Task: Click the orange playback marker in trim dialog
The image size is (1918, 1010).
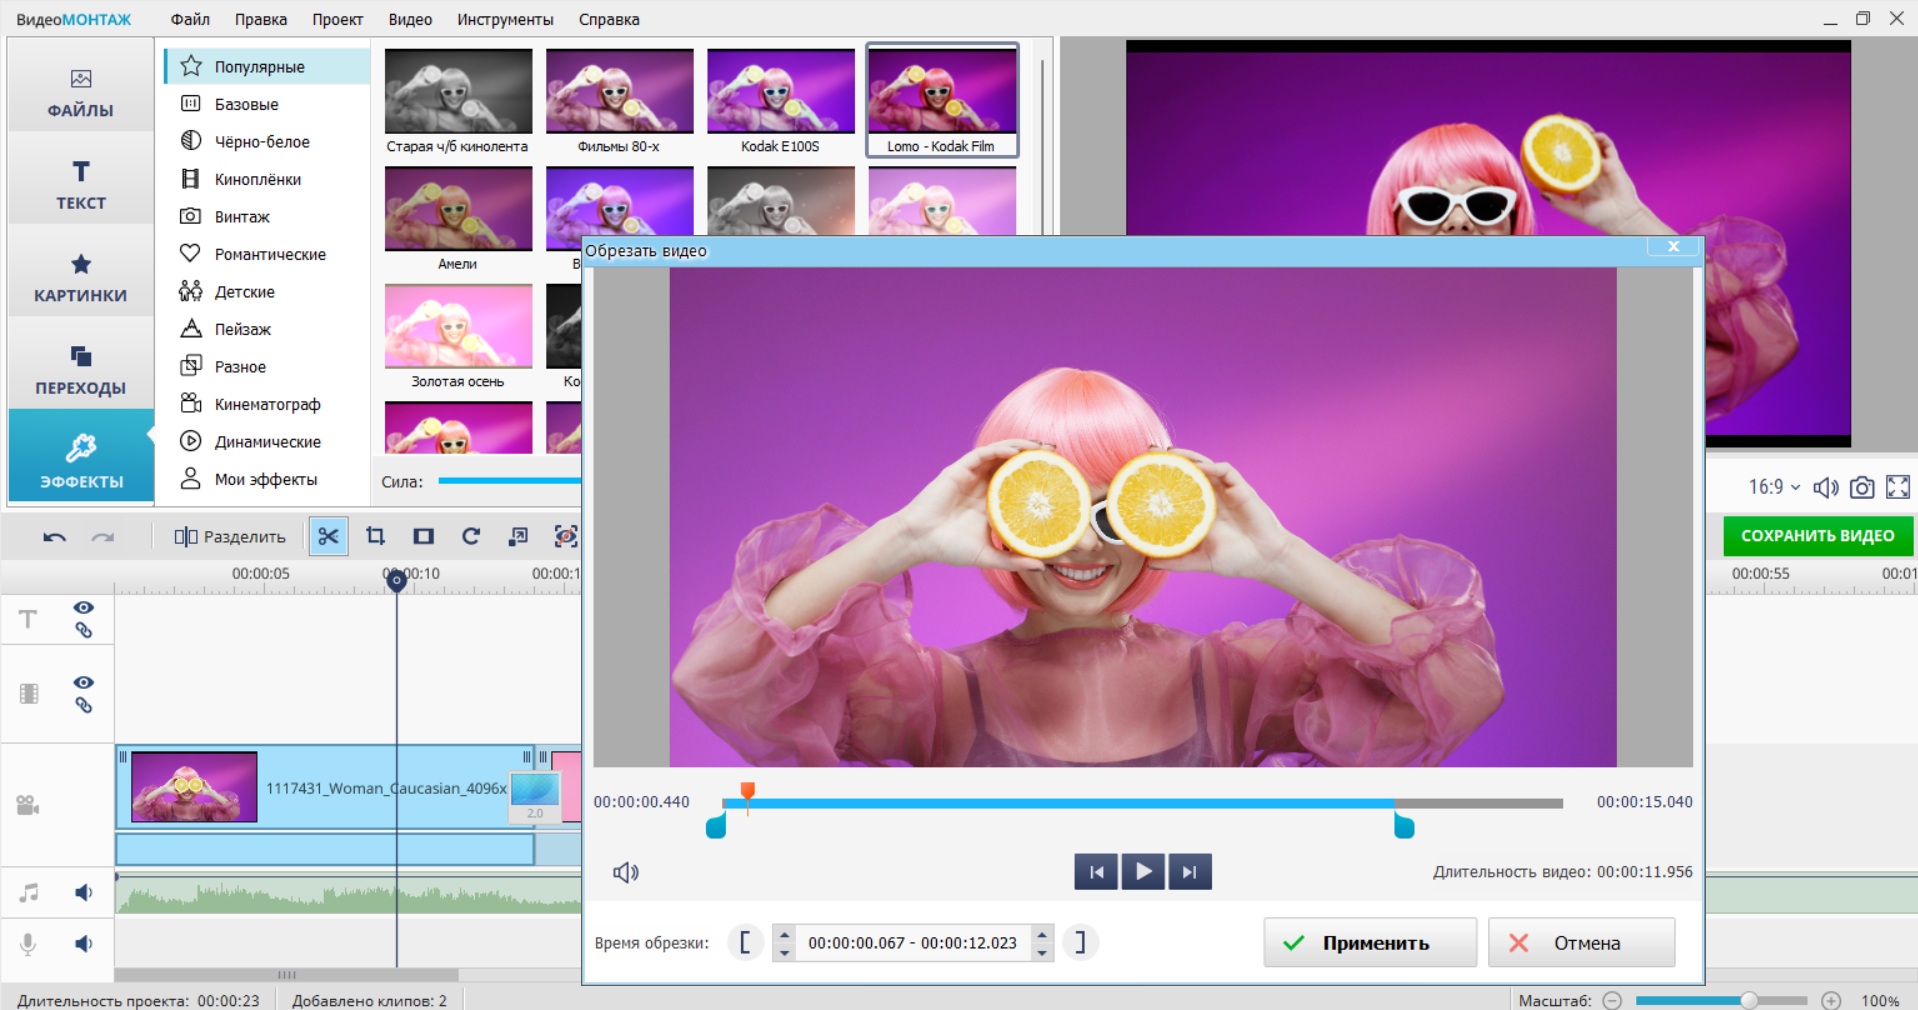Action: [x=747, y=793]
